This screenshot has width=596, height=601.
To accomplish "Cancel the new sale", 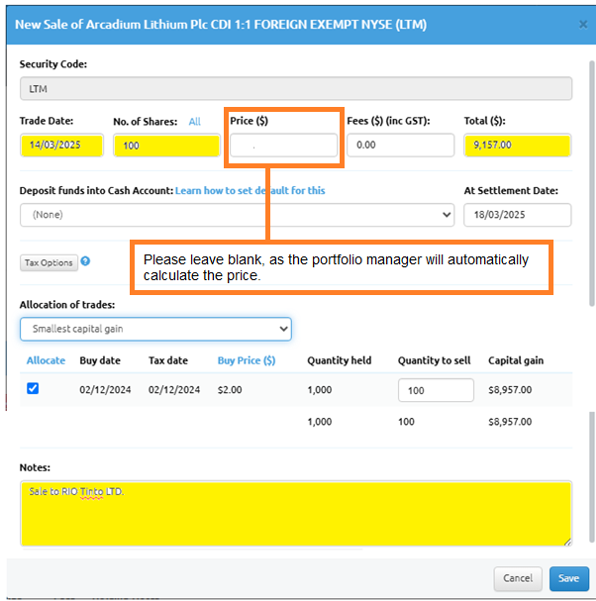I will [518, 578].
